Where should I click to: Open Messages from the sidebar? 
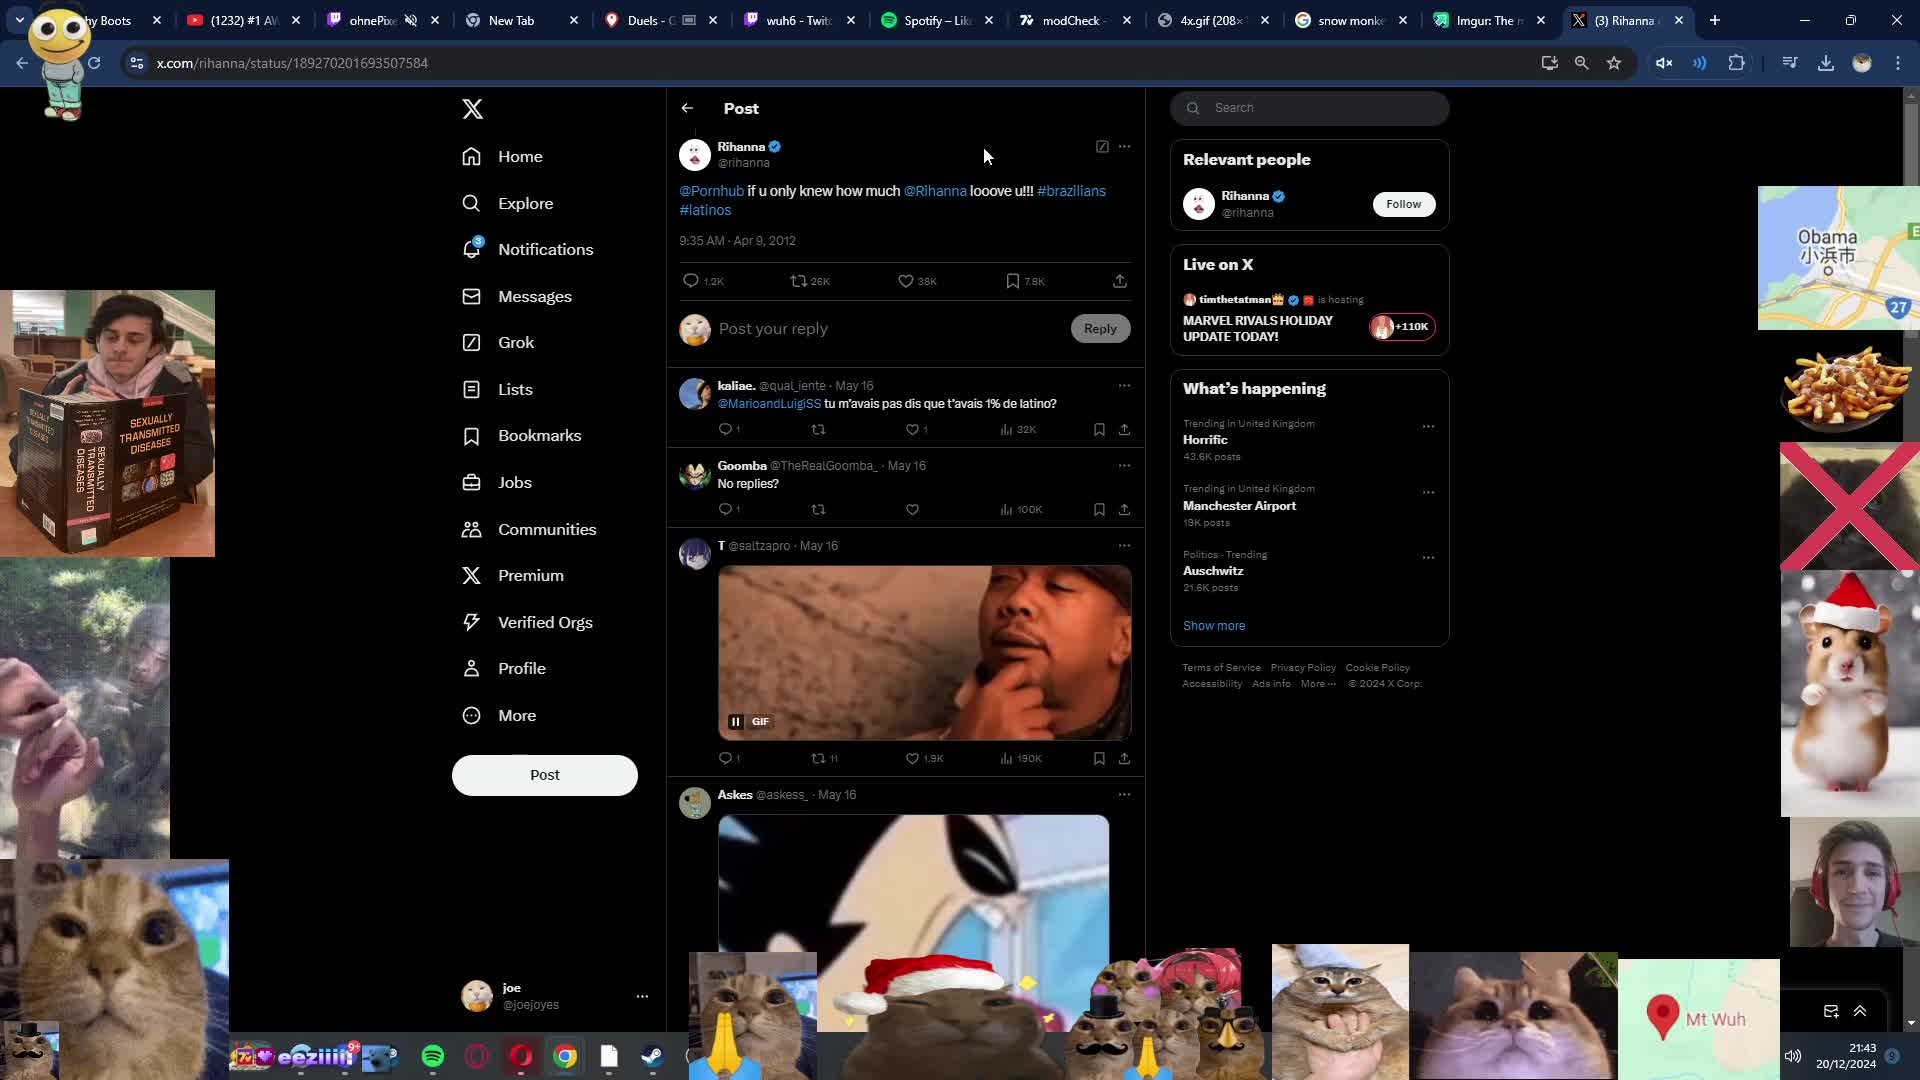517,297
